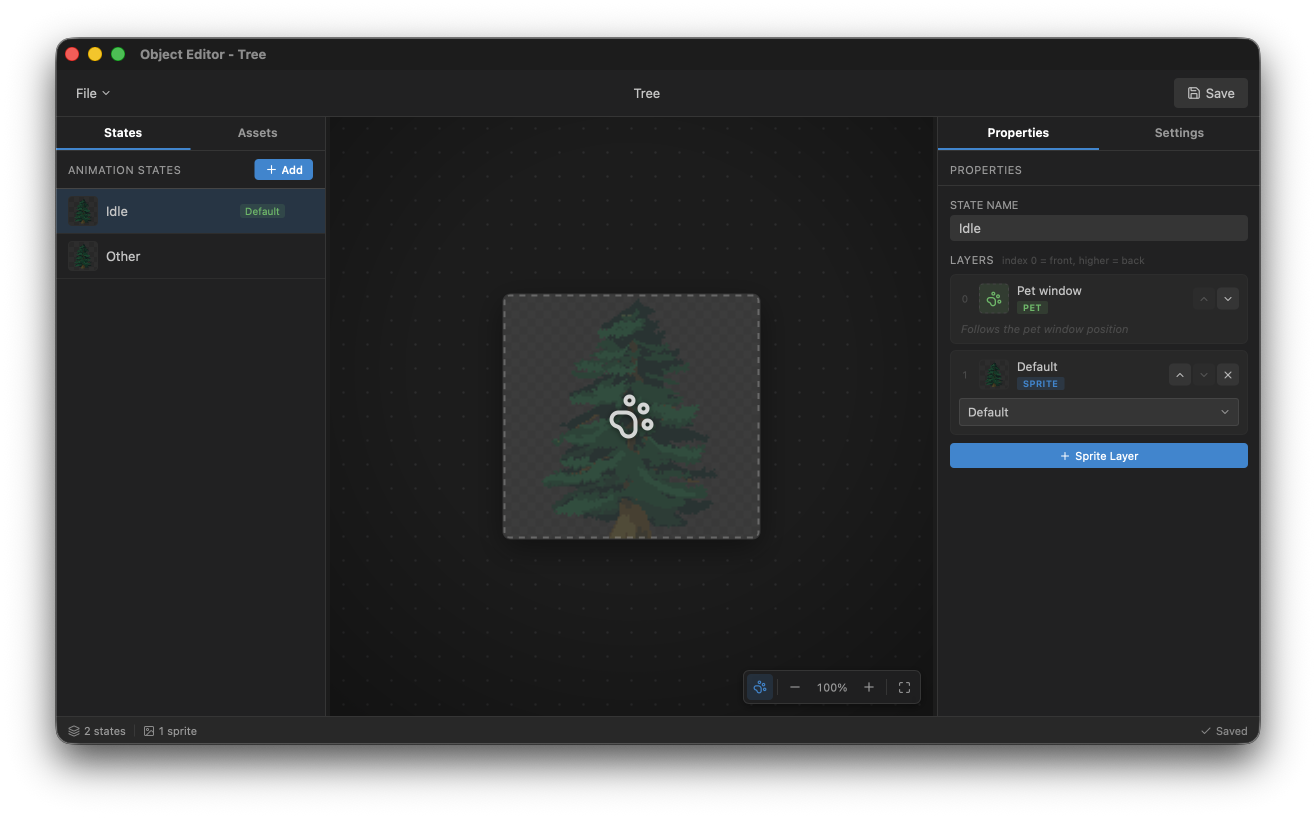Click the Default layer tree thumbnail
Image resolution: width=1316 pixels, height=818 pixels.
(994, 375)
